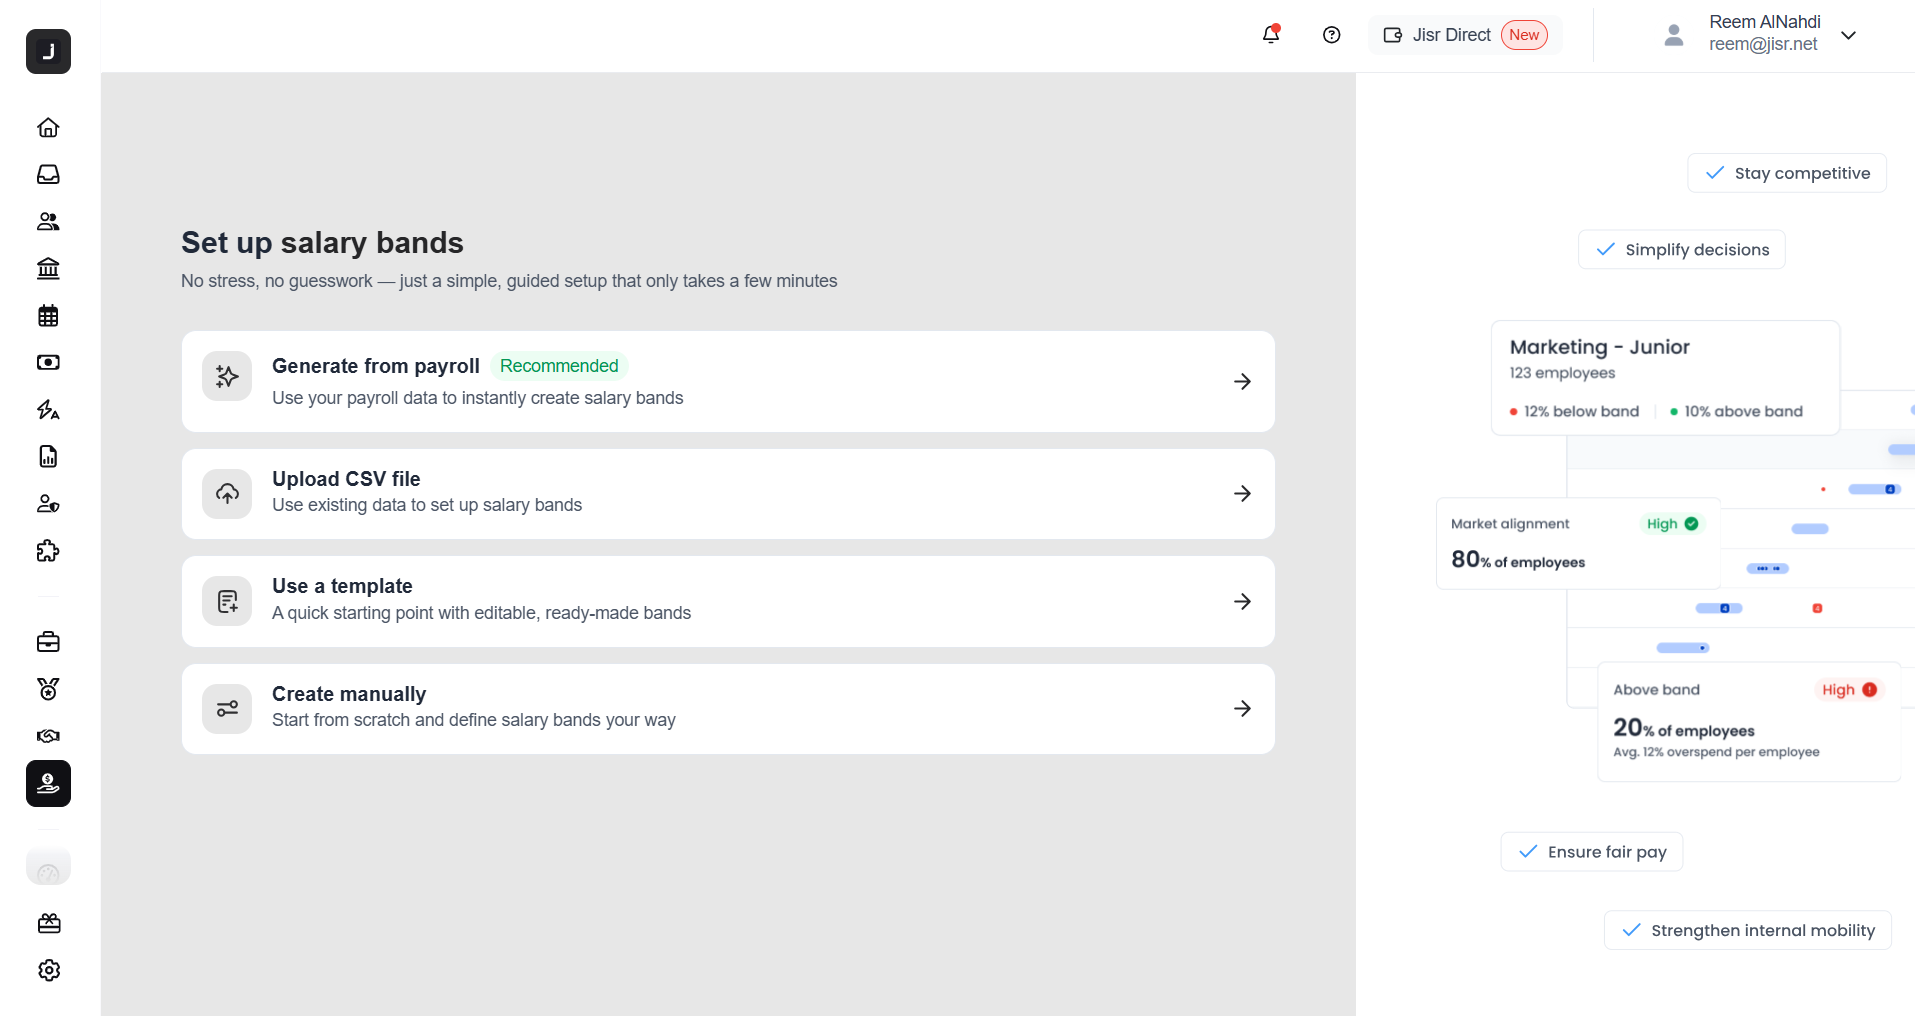Open the inbox tray icon in sidebar

(x=48, y=174)
